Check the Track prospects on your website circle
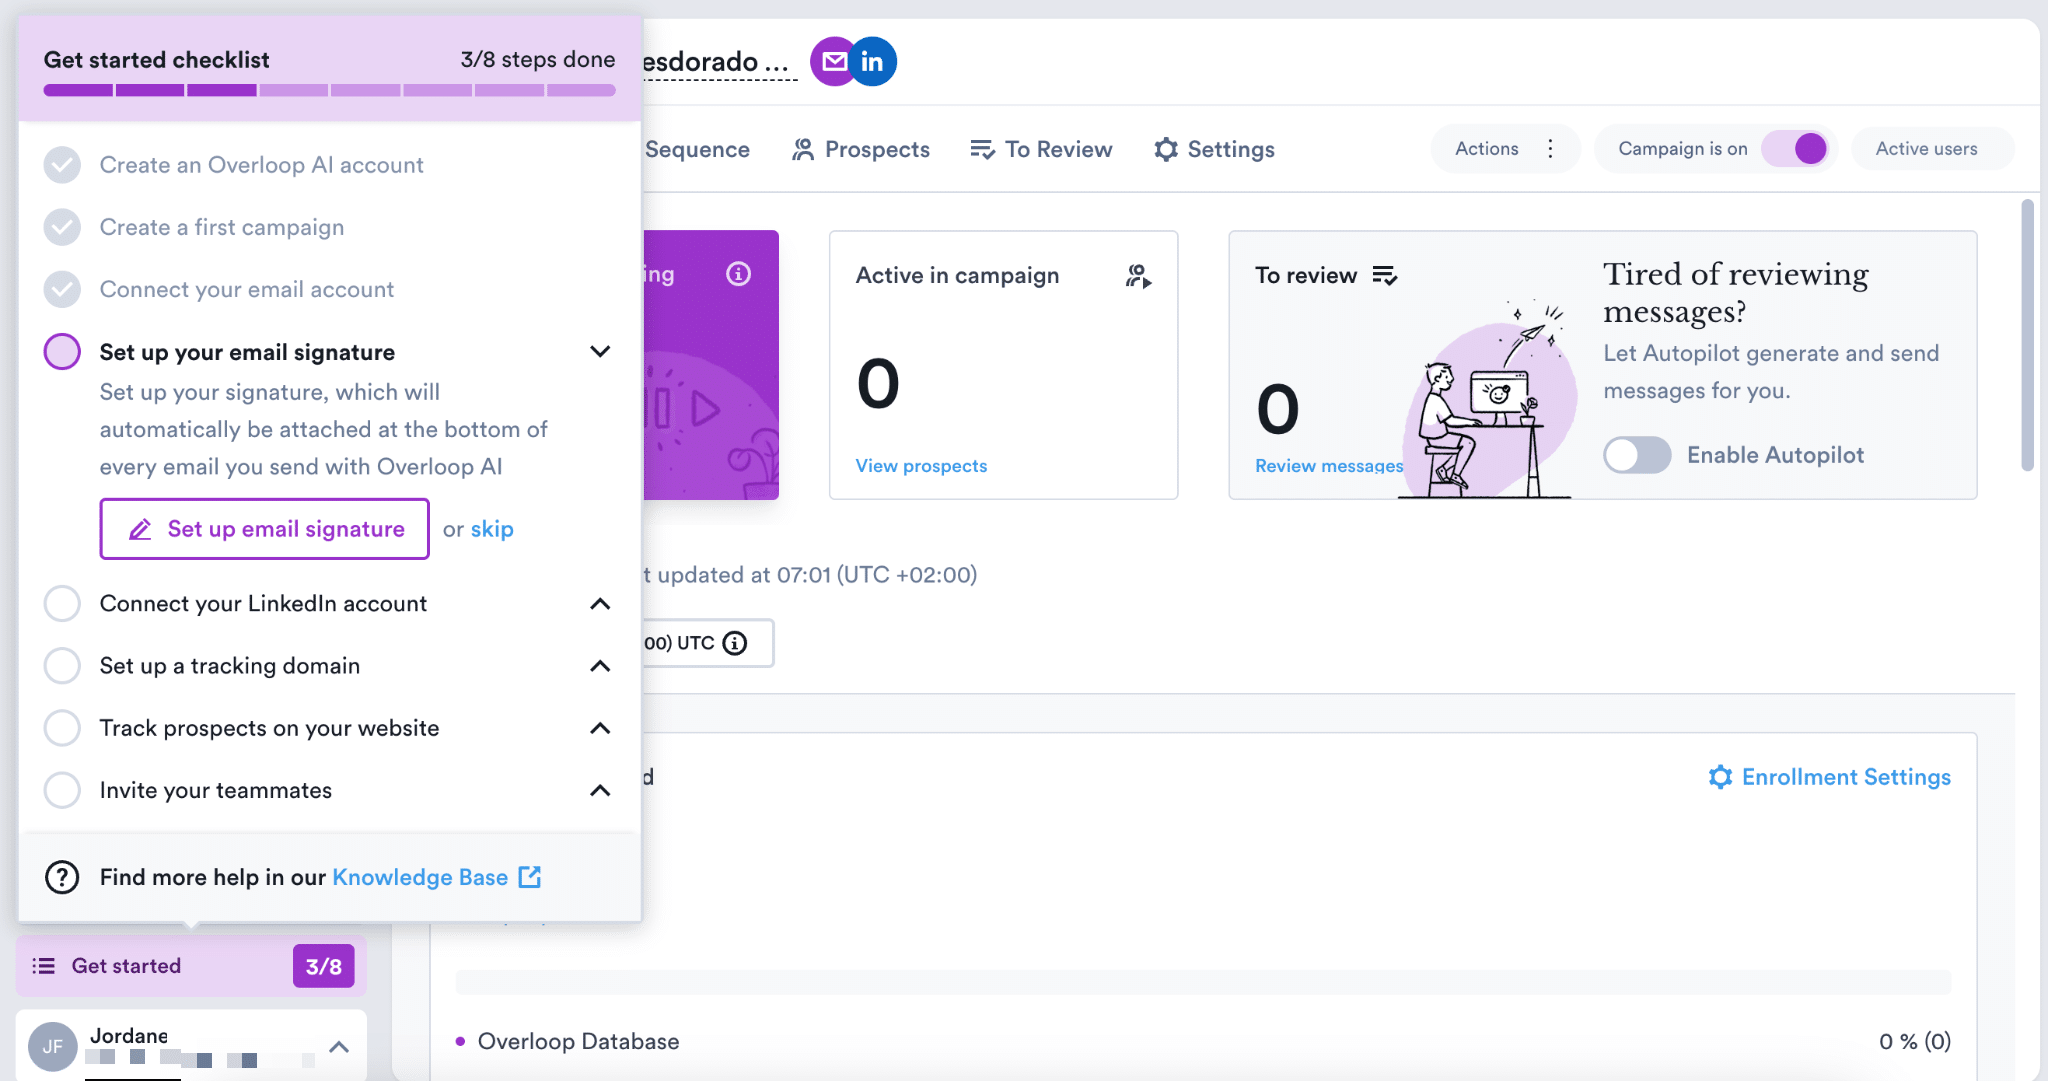This screenshot has width=2048, height=1081. coord(62,728)
